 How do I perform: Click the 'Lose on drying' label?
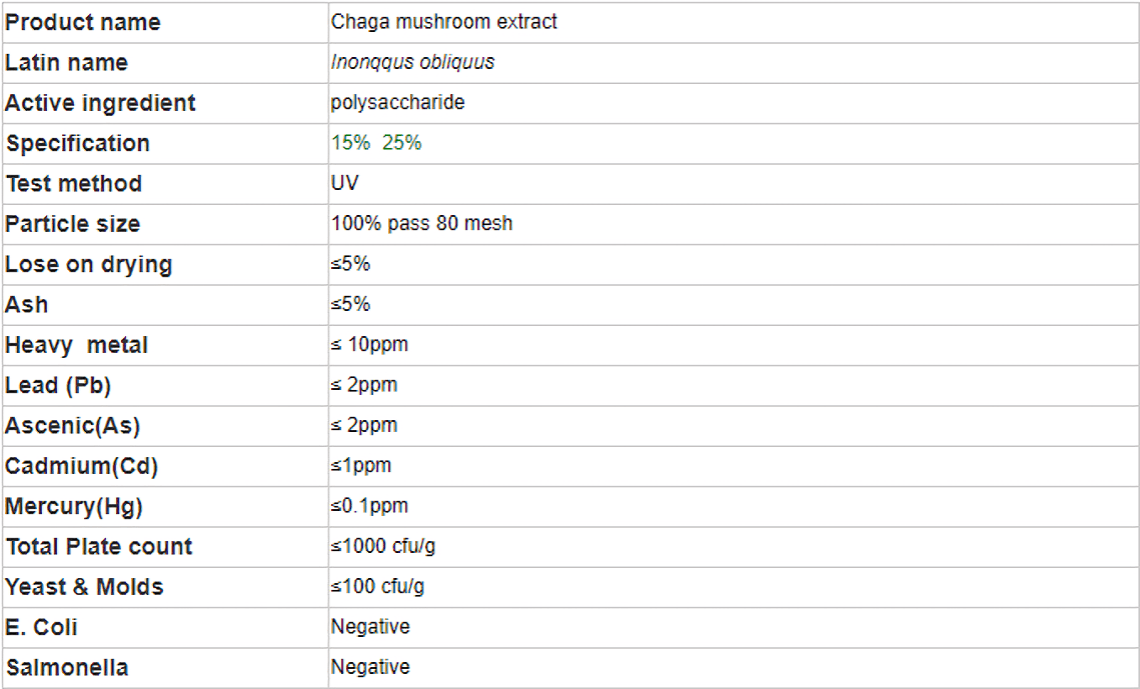point(89,265)
